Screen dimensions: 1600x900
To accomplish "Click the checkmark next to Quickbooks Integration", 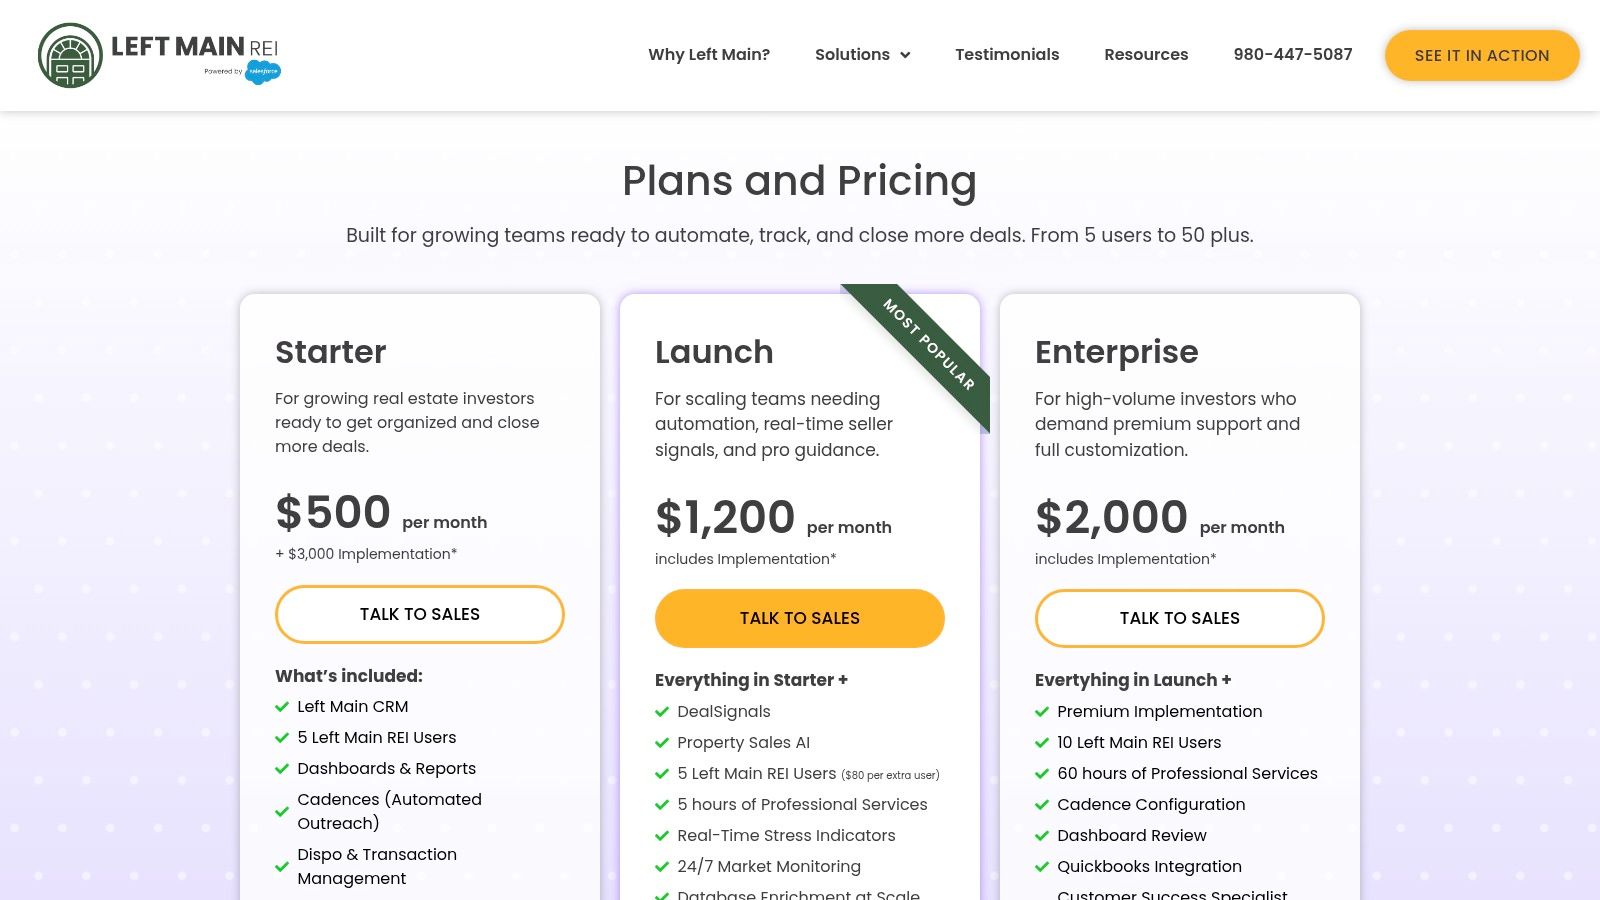I will [1042, 867].
